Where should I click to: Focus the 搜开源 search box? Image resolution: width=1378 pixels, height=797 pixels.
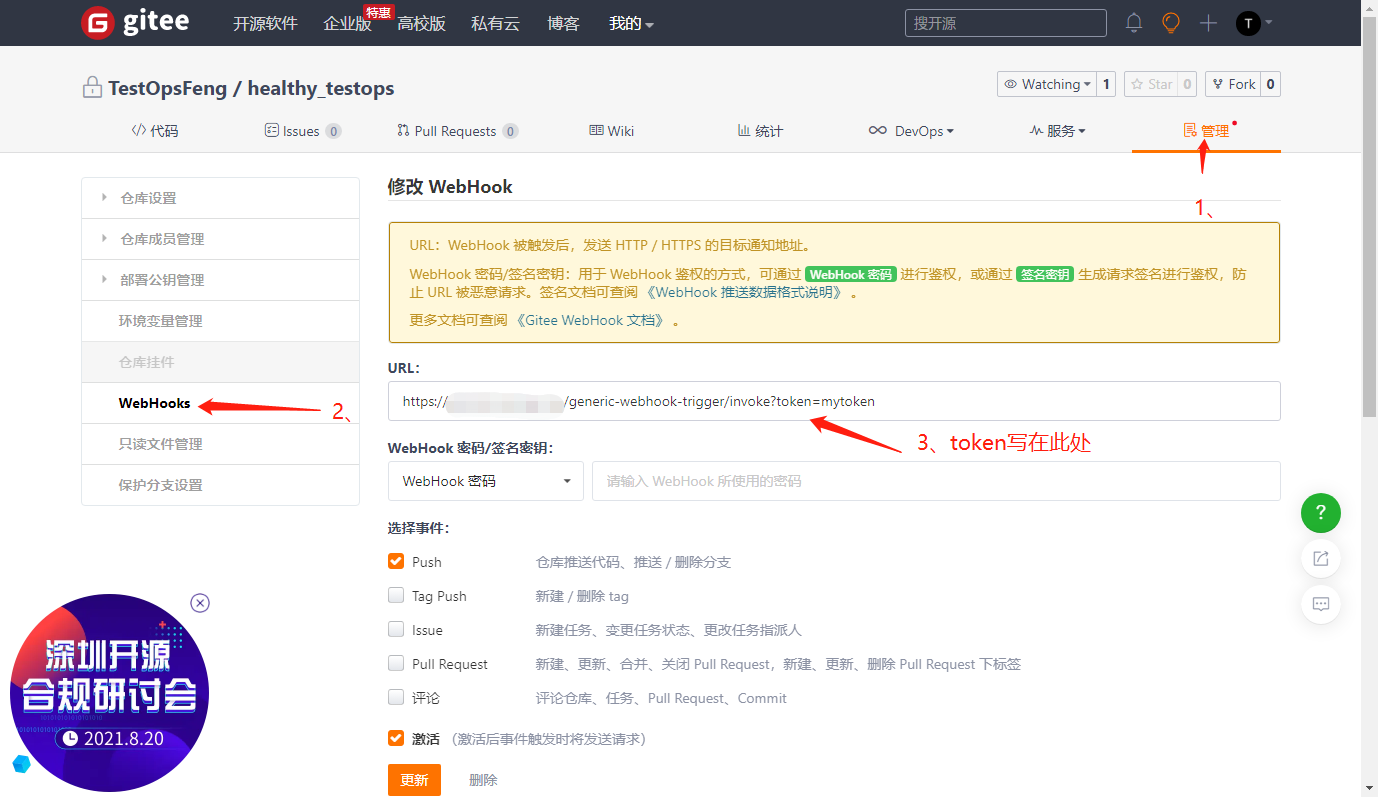1005,23
